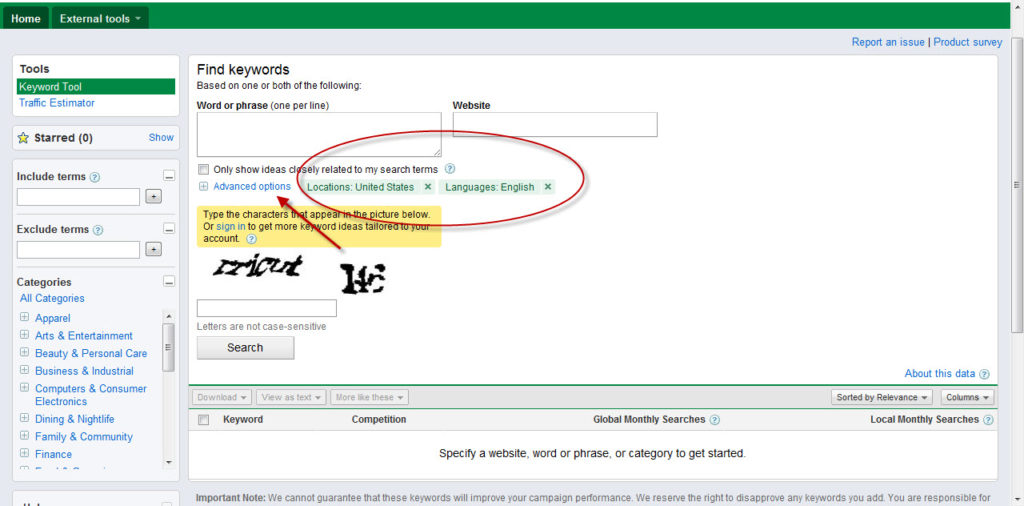Click the Competition column header
1024x506 pixels.
379,419
